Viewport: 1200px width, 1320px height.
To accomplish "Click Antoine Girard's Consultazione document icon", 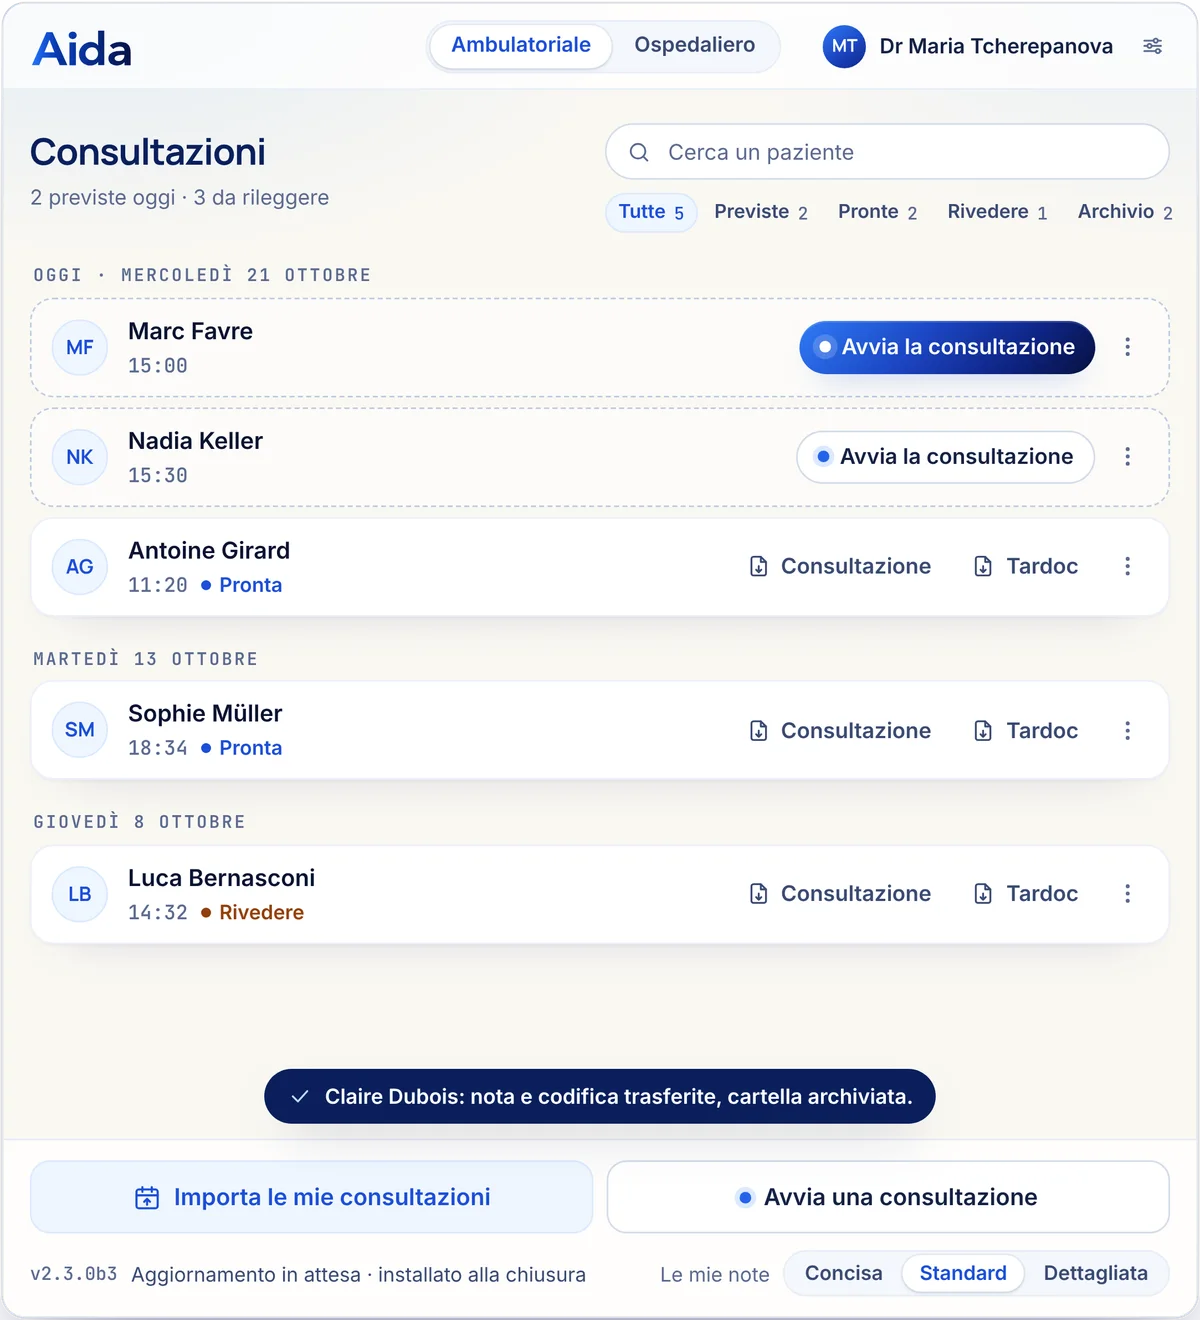I will click(759, 566).
